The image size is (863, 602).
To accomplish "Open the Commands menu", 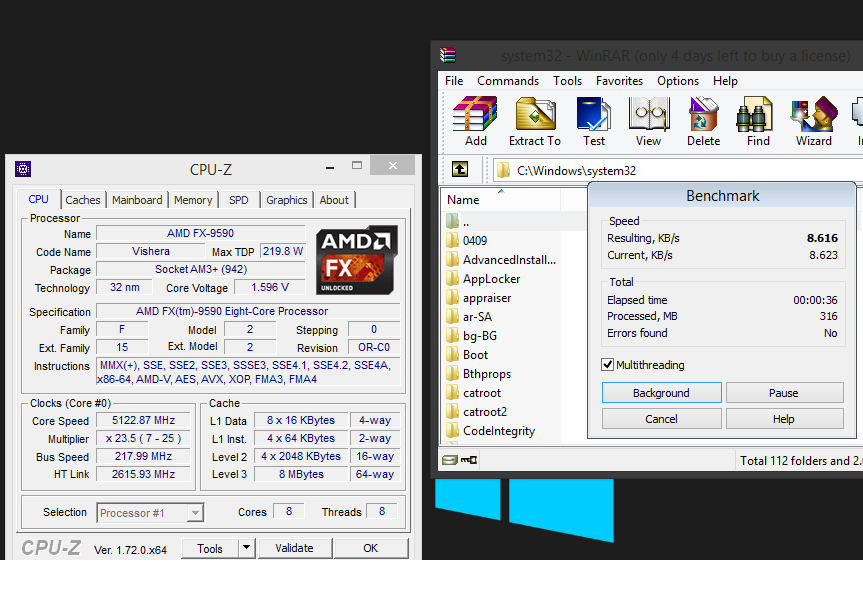I will pyautogui.click(x=508, y=81).
